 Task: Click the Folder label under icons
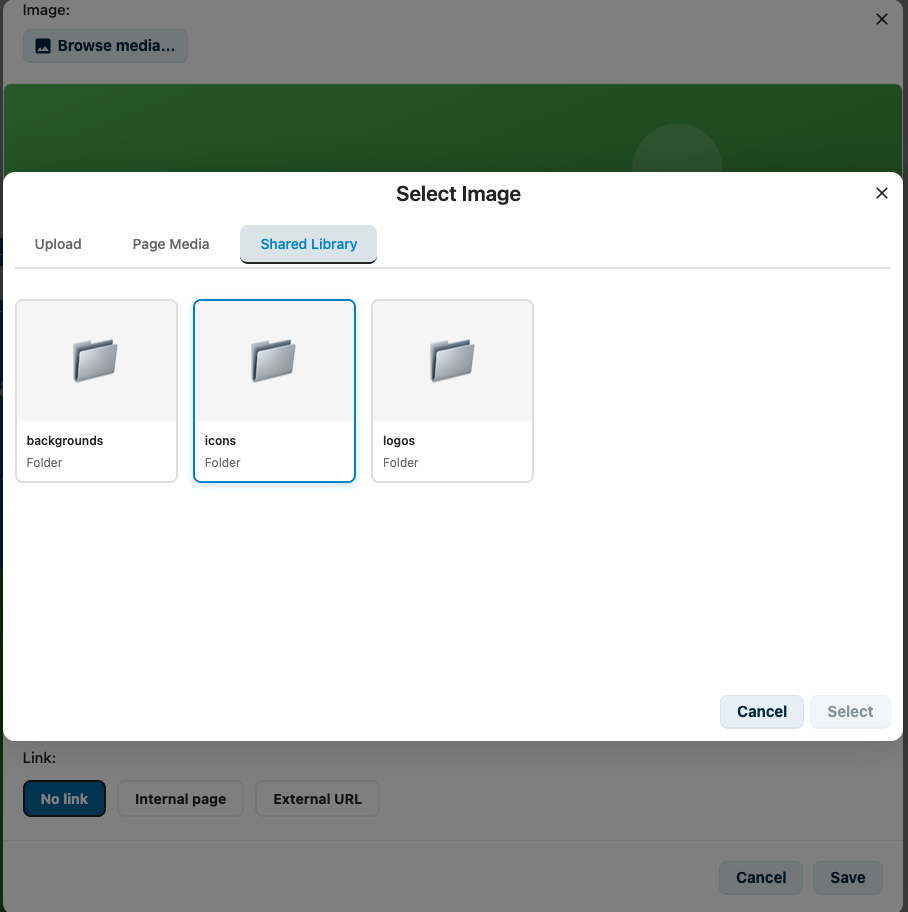click(x=223, y=463)
